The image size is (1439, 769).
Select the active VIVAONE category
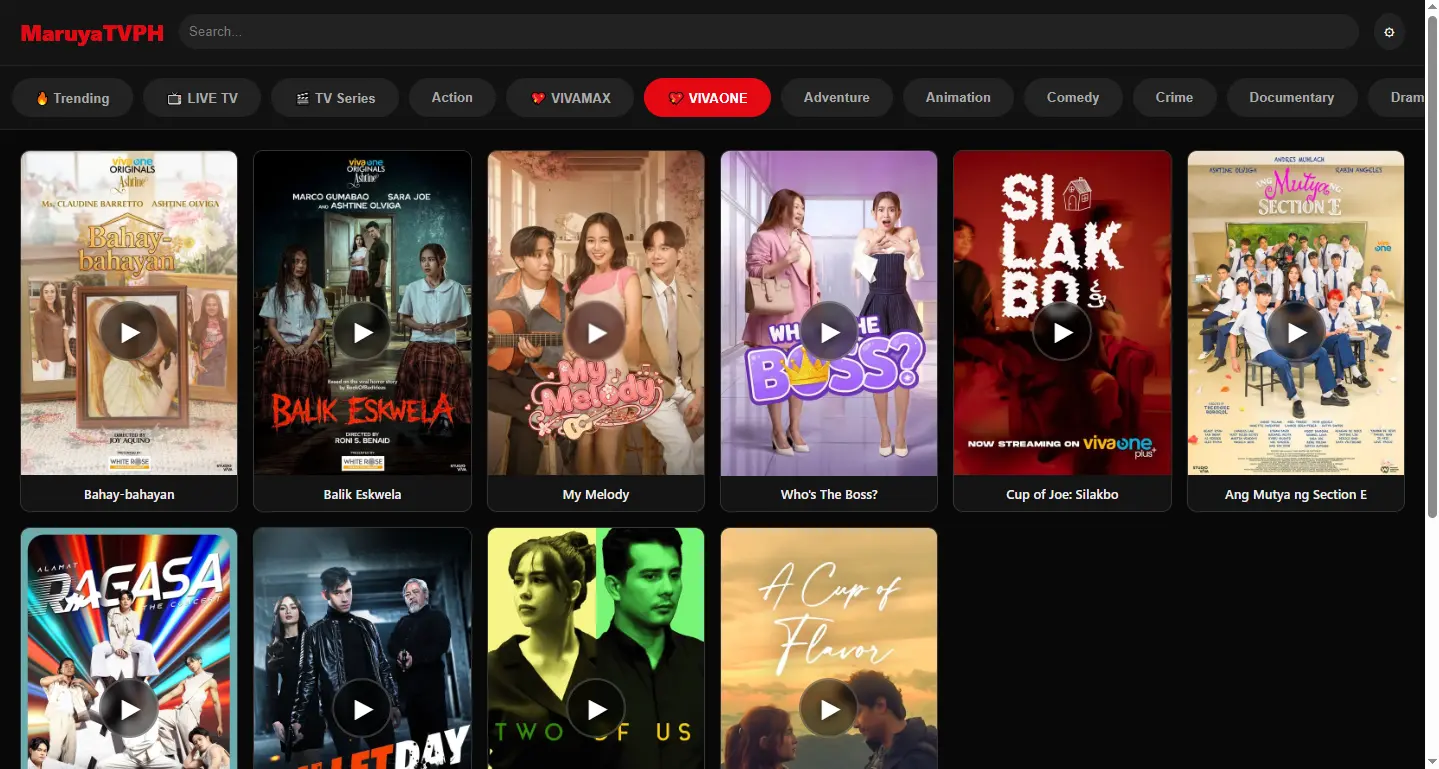click(x=707, y=98)
